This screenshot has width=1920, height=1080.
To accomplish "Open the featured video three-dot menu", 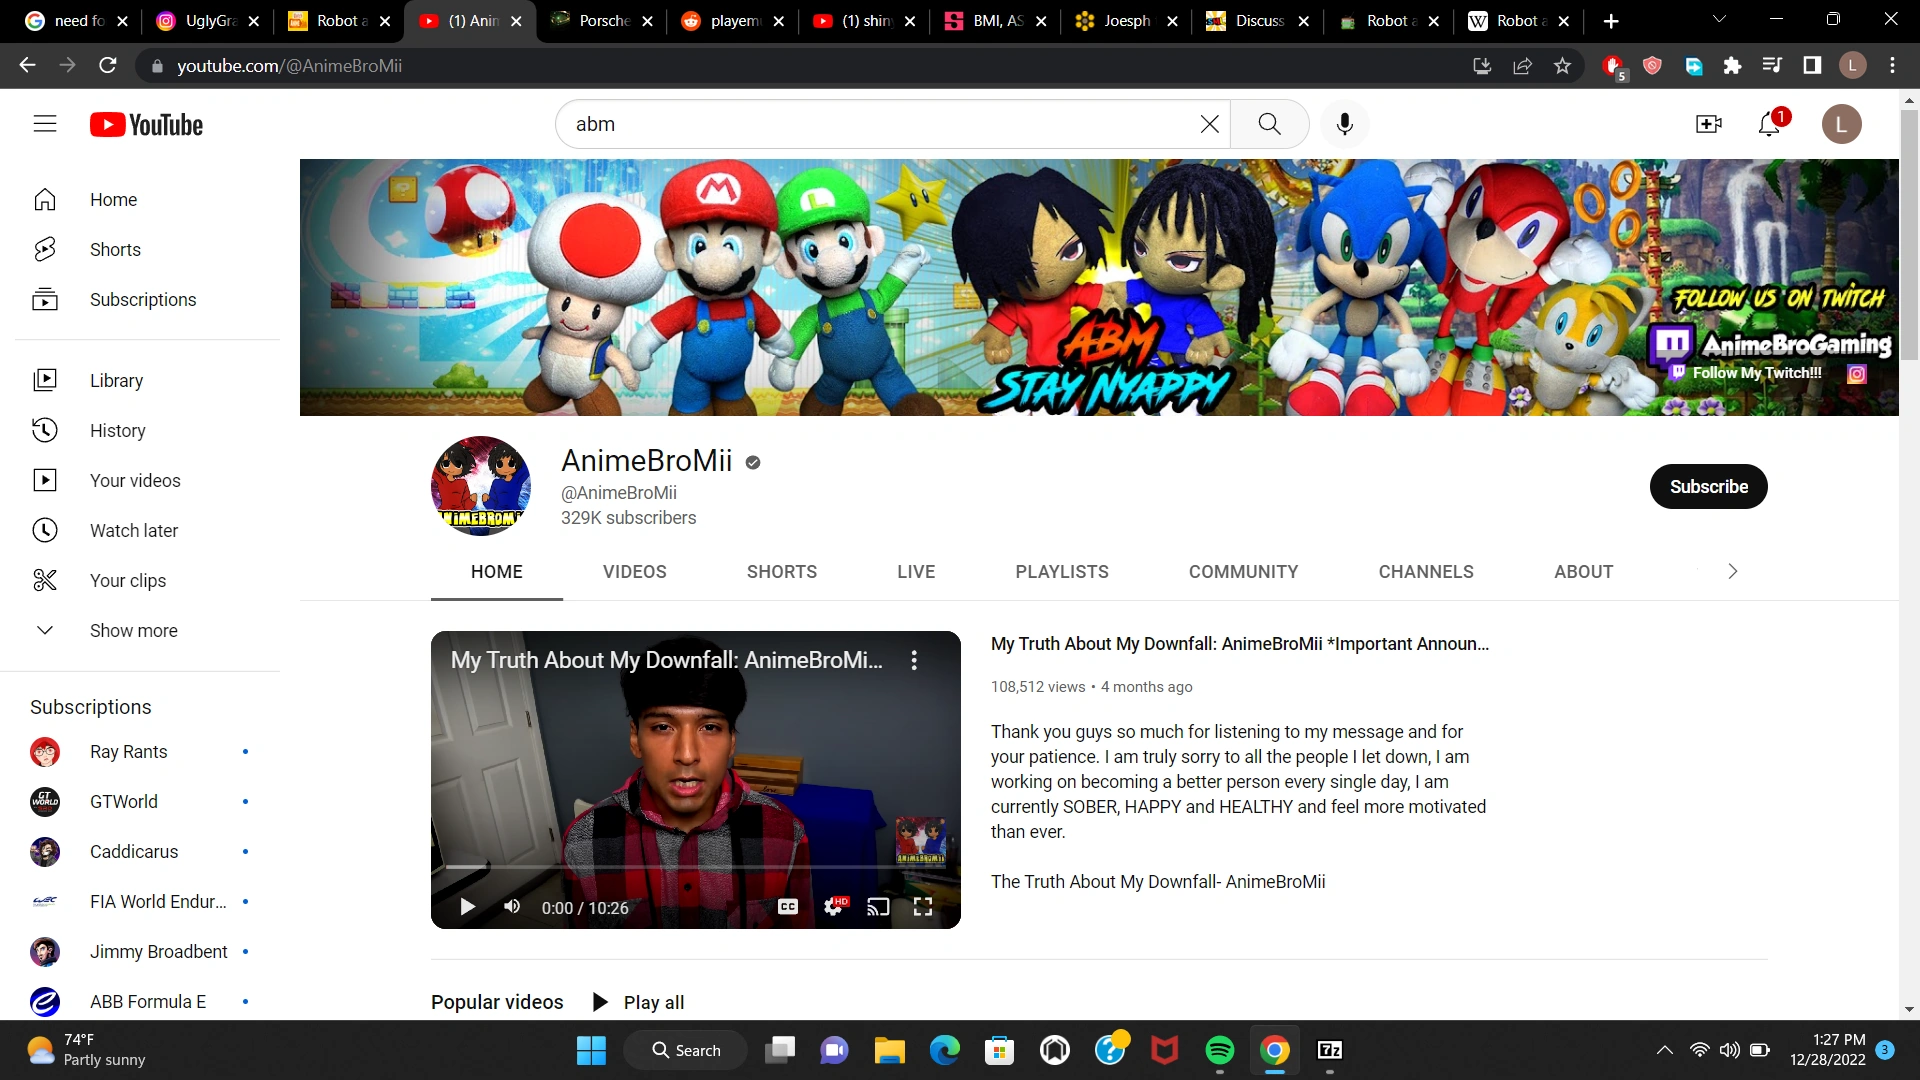I will (x=914, y=660).
